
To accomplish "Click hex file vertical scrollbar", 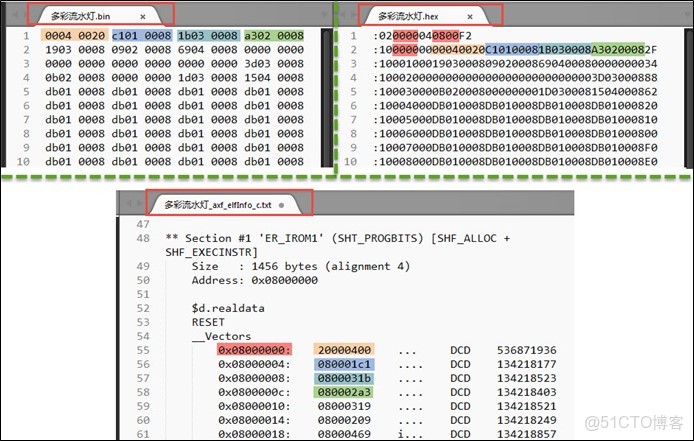I will (687, 98).
